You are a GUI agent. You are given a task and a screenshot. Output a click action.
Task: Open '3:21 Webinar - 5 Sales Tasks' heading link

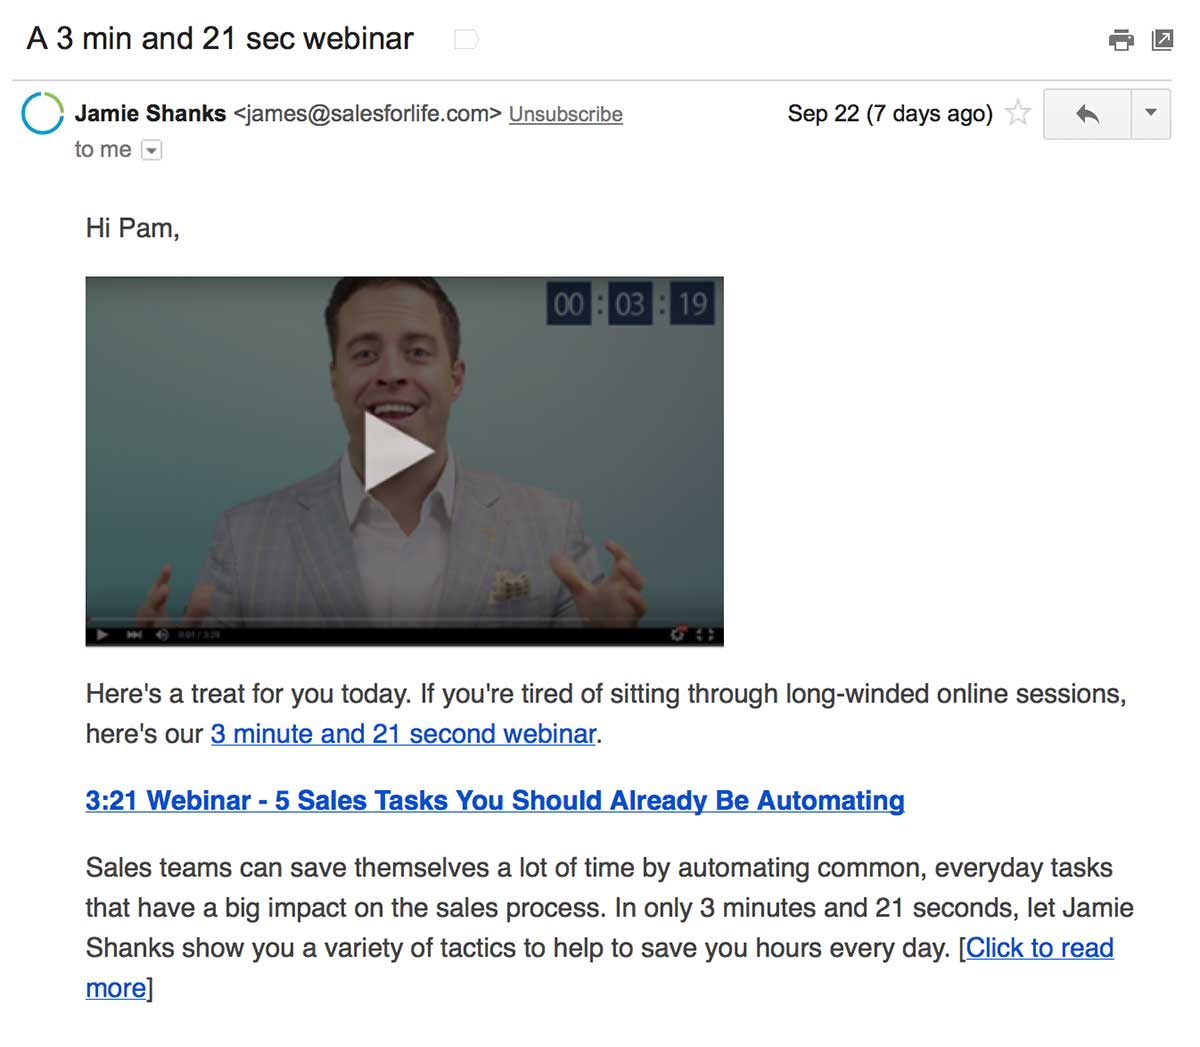[x=495, y=801]
